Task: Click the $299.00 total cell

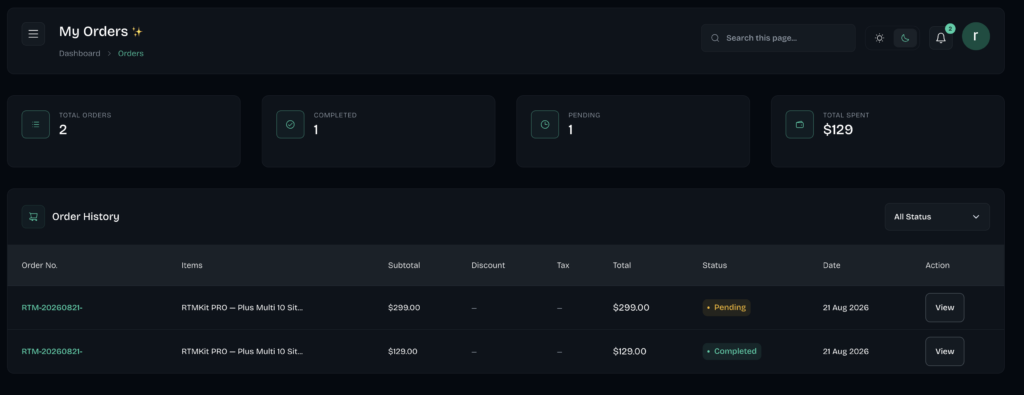Action: click(631, 308)
